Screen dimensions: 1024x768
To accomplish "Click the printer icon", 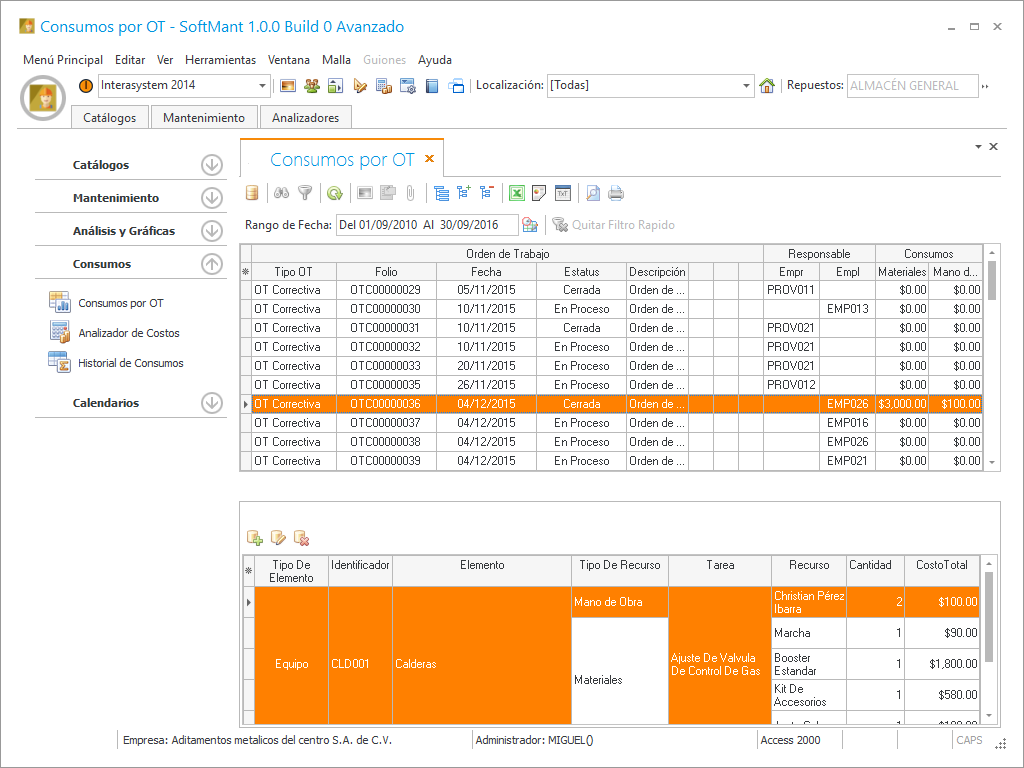I will [x=616, y=194].
